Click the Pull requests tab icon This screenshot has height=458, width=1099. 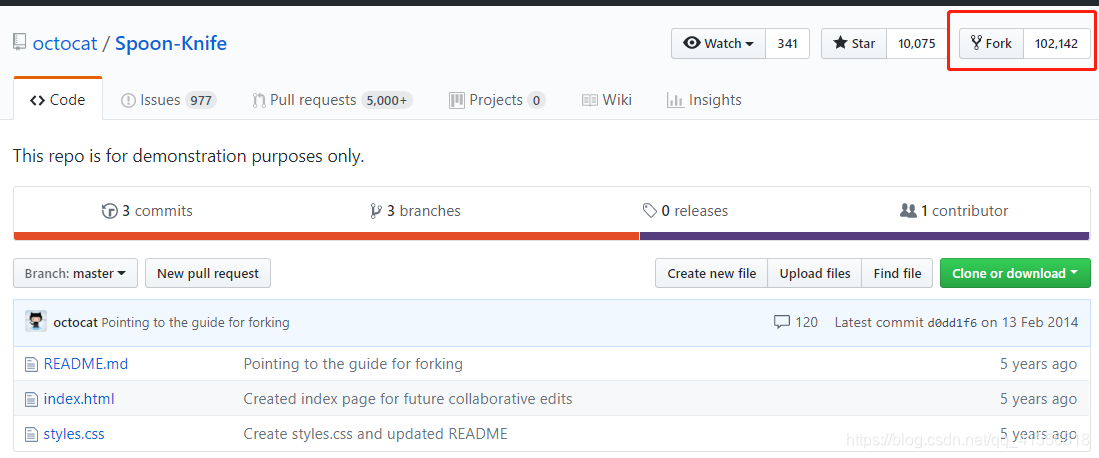pyautogui.click(x=259, y=100)
